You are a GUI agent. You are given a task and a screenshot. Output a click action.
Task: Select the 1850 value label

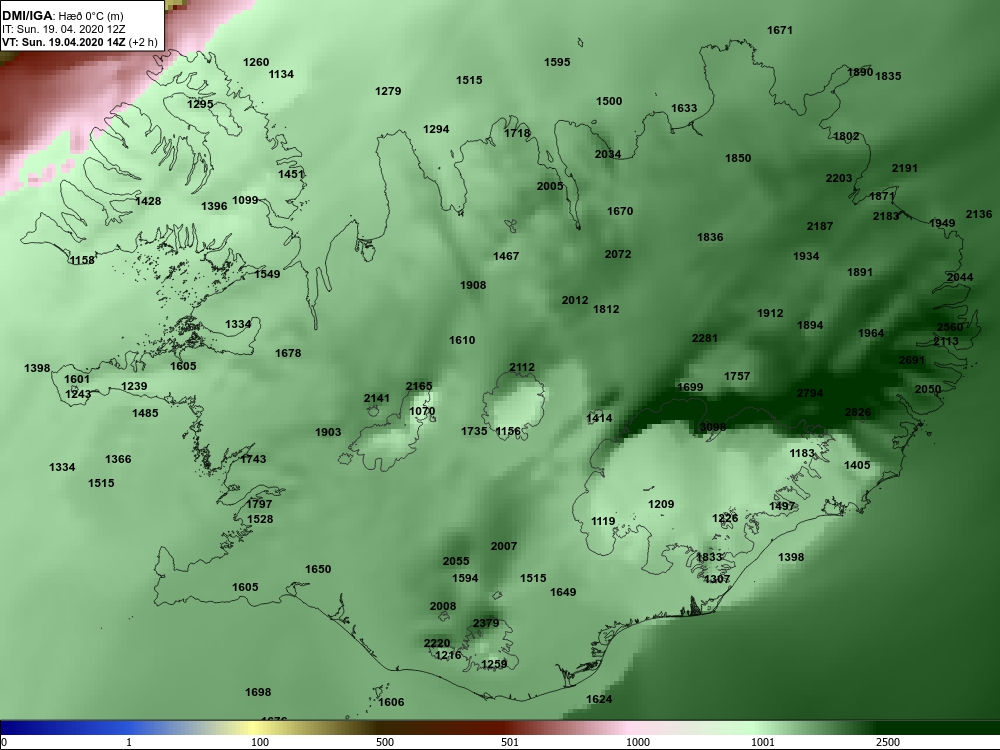click(738, 158)
